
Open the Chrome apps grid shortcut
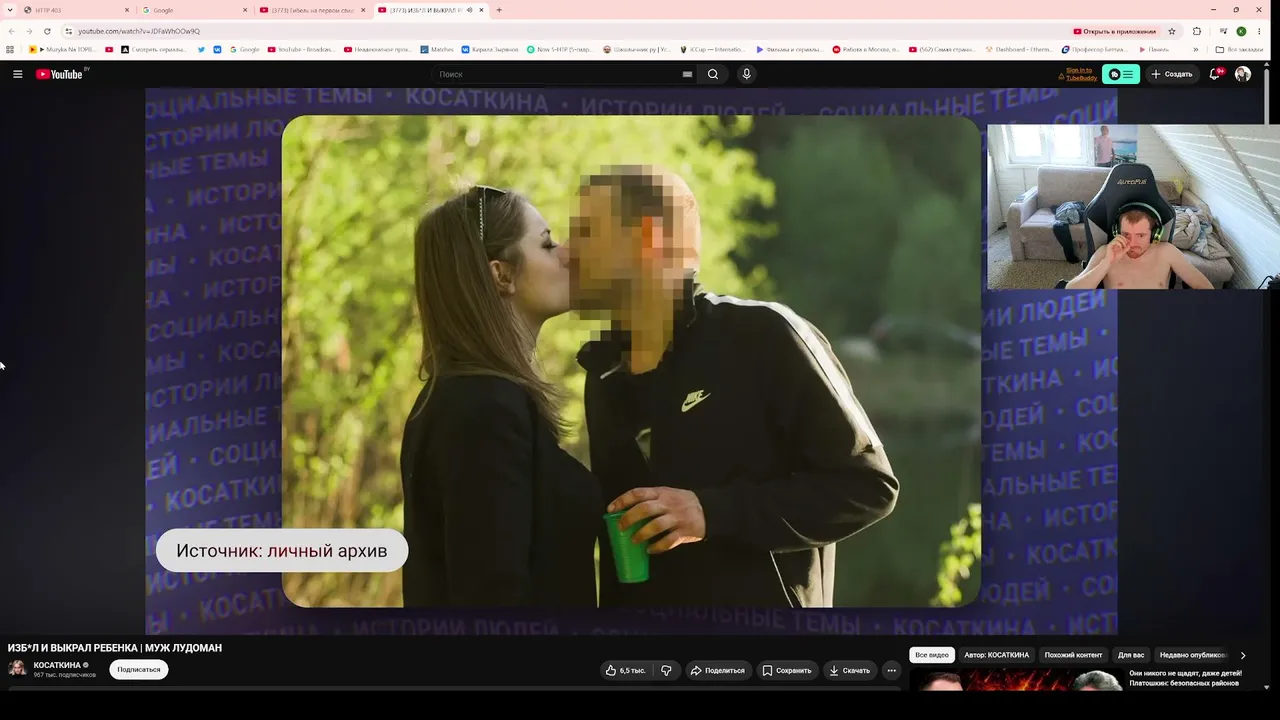click(10, 49)
